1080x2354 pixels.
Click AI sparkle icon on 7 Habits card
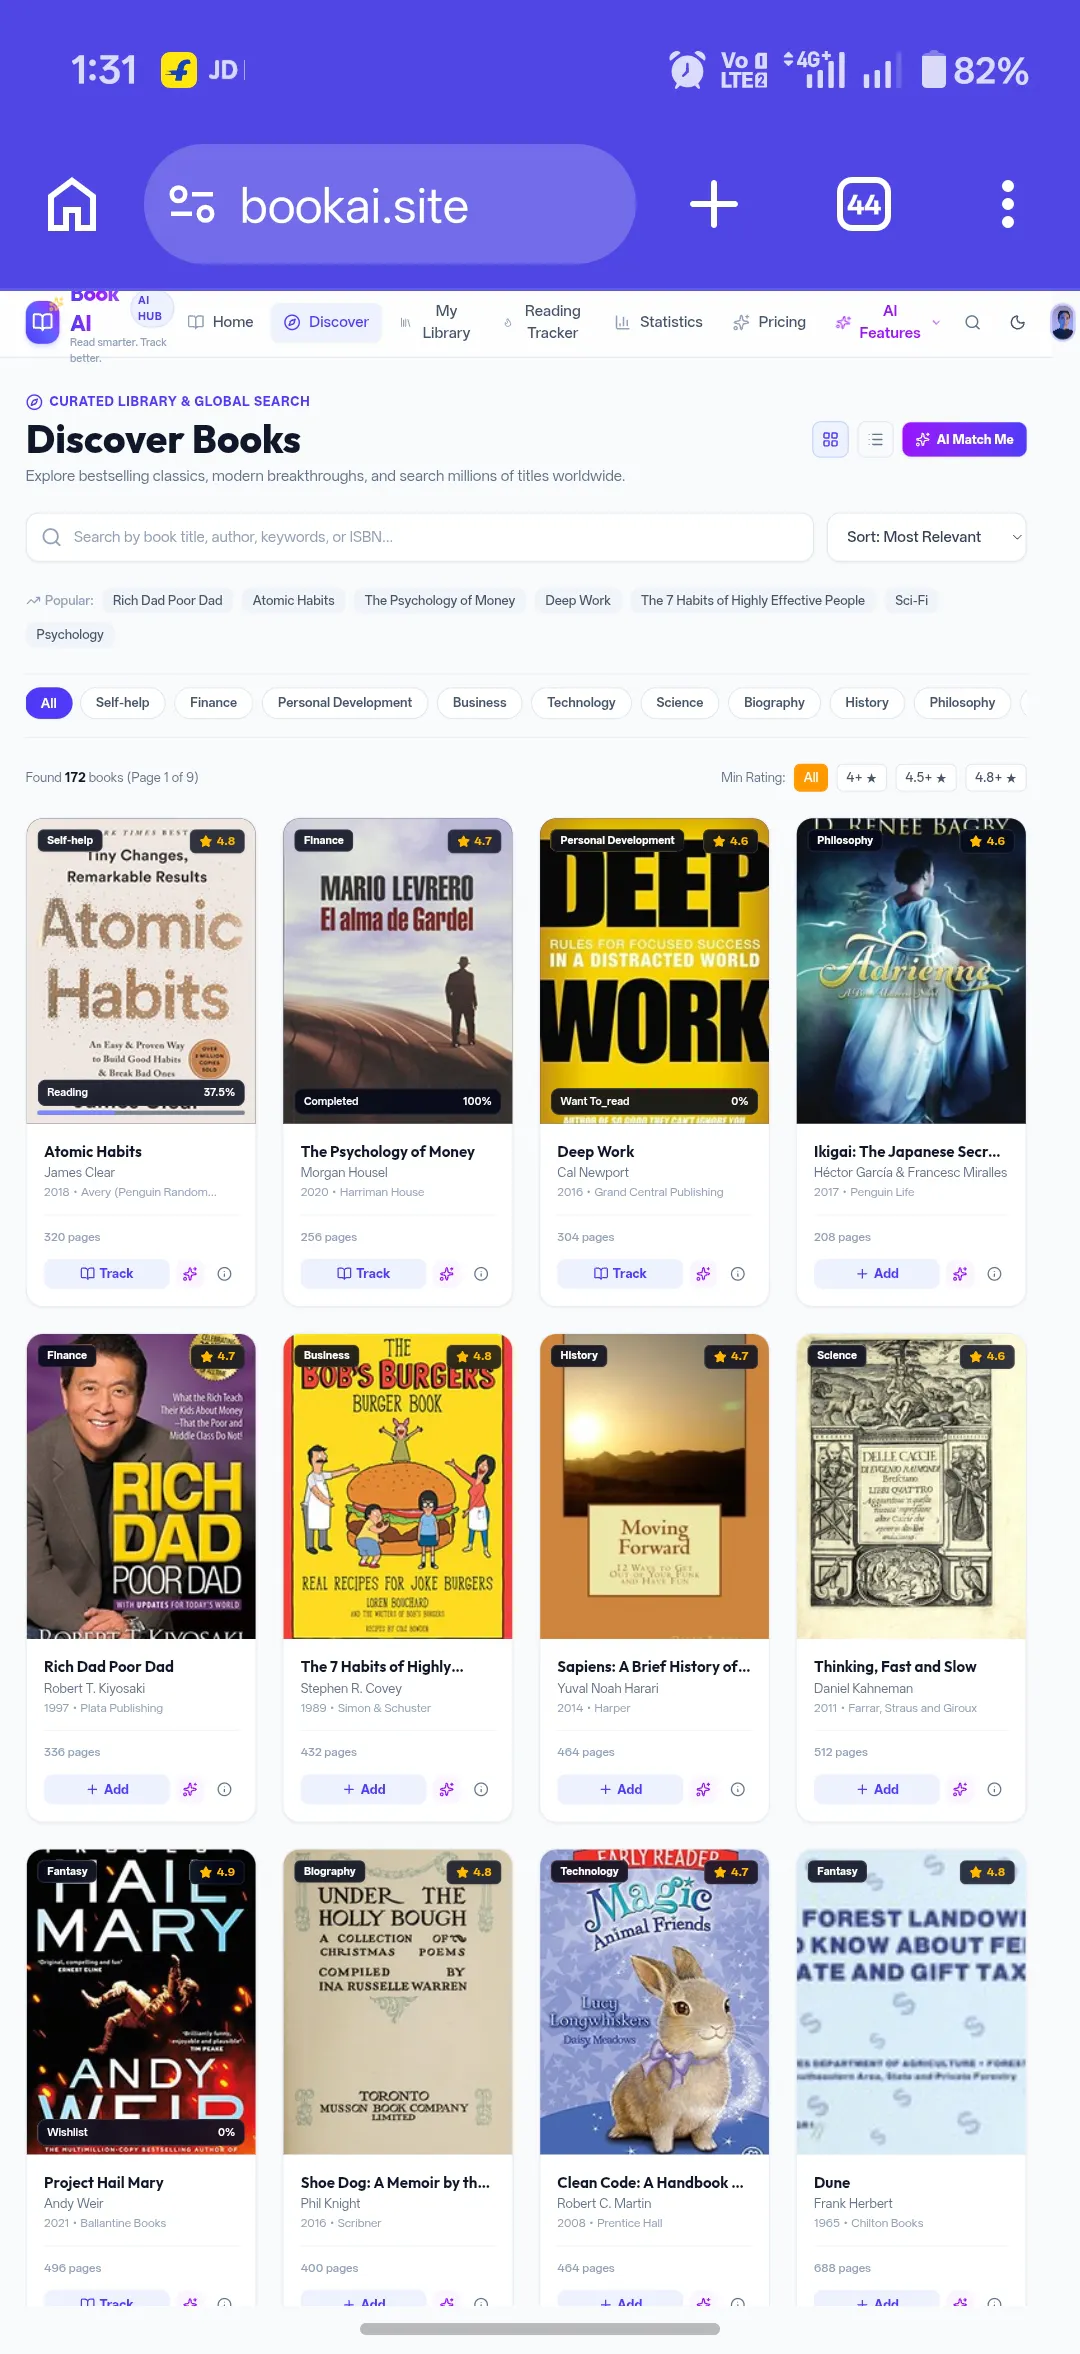[x=447, y=1789]
